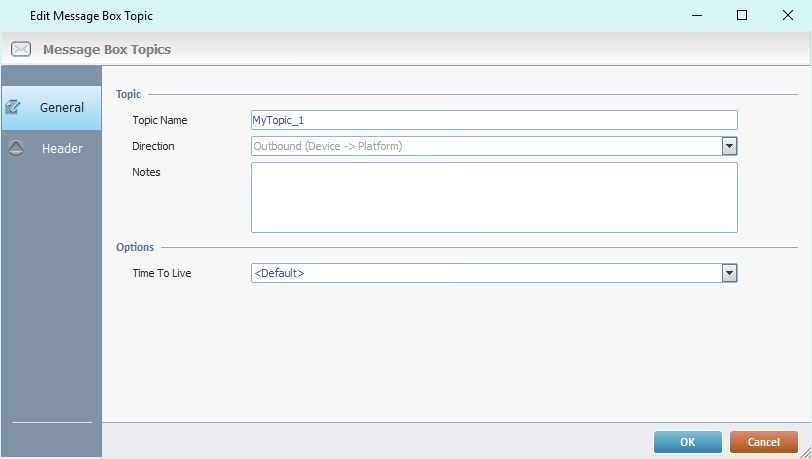The image size is (812, 459).
Task: Minimize the Edit Message Box Topic window
Action: click(x=696, y=16)
